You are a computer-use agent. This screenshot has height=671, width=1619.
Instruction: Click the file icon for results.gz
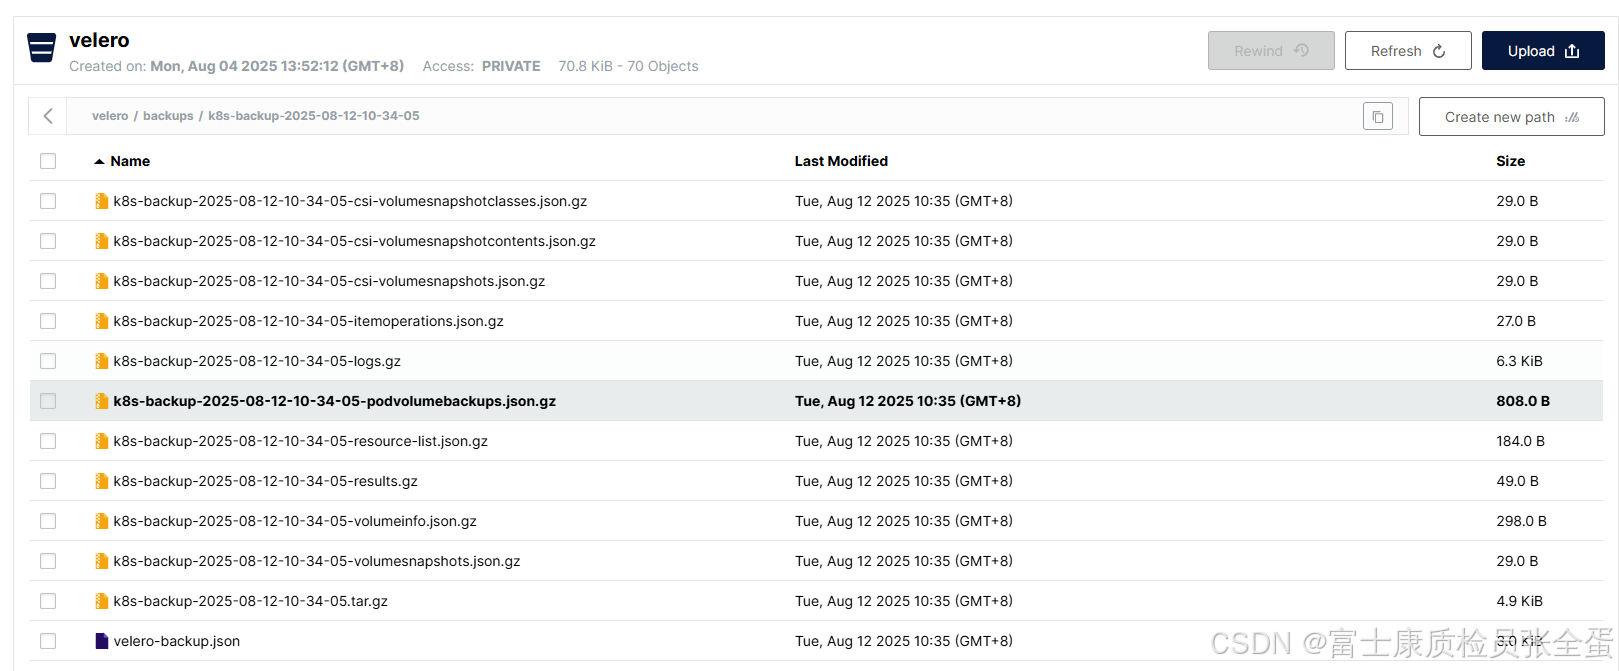101,481
